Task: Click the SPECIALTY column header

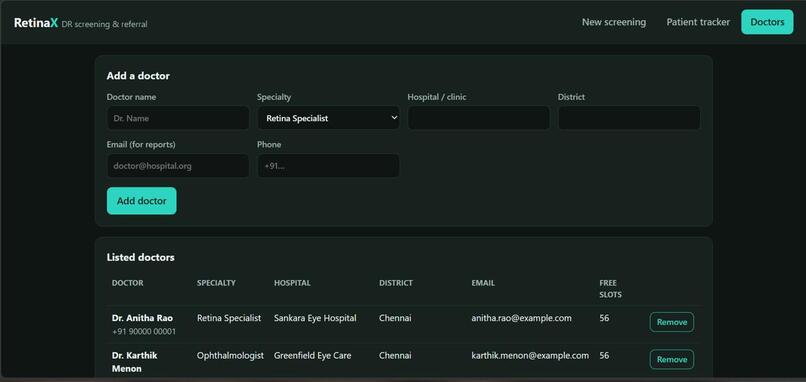Action: tap(216, 283)
